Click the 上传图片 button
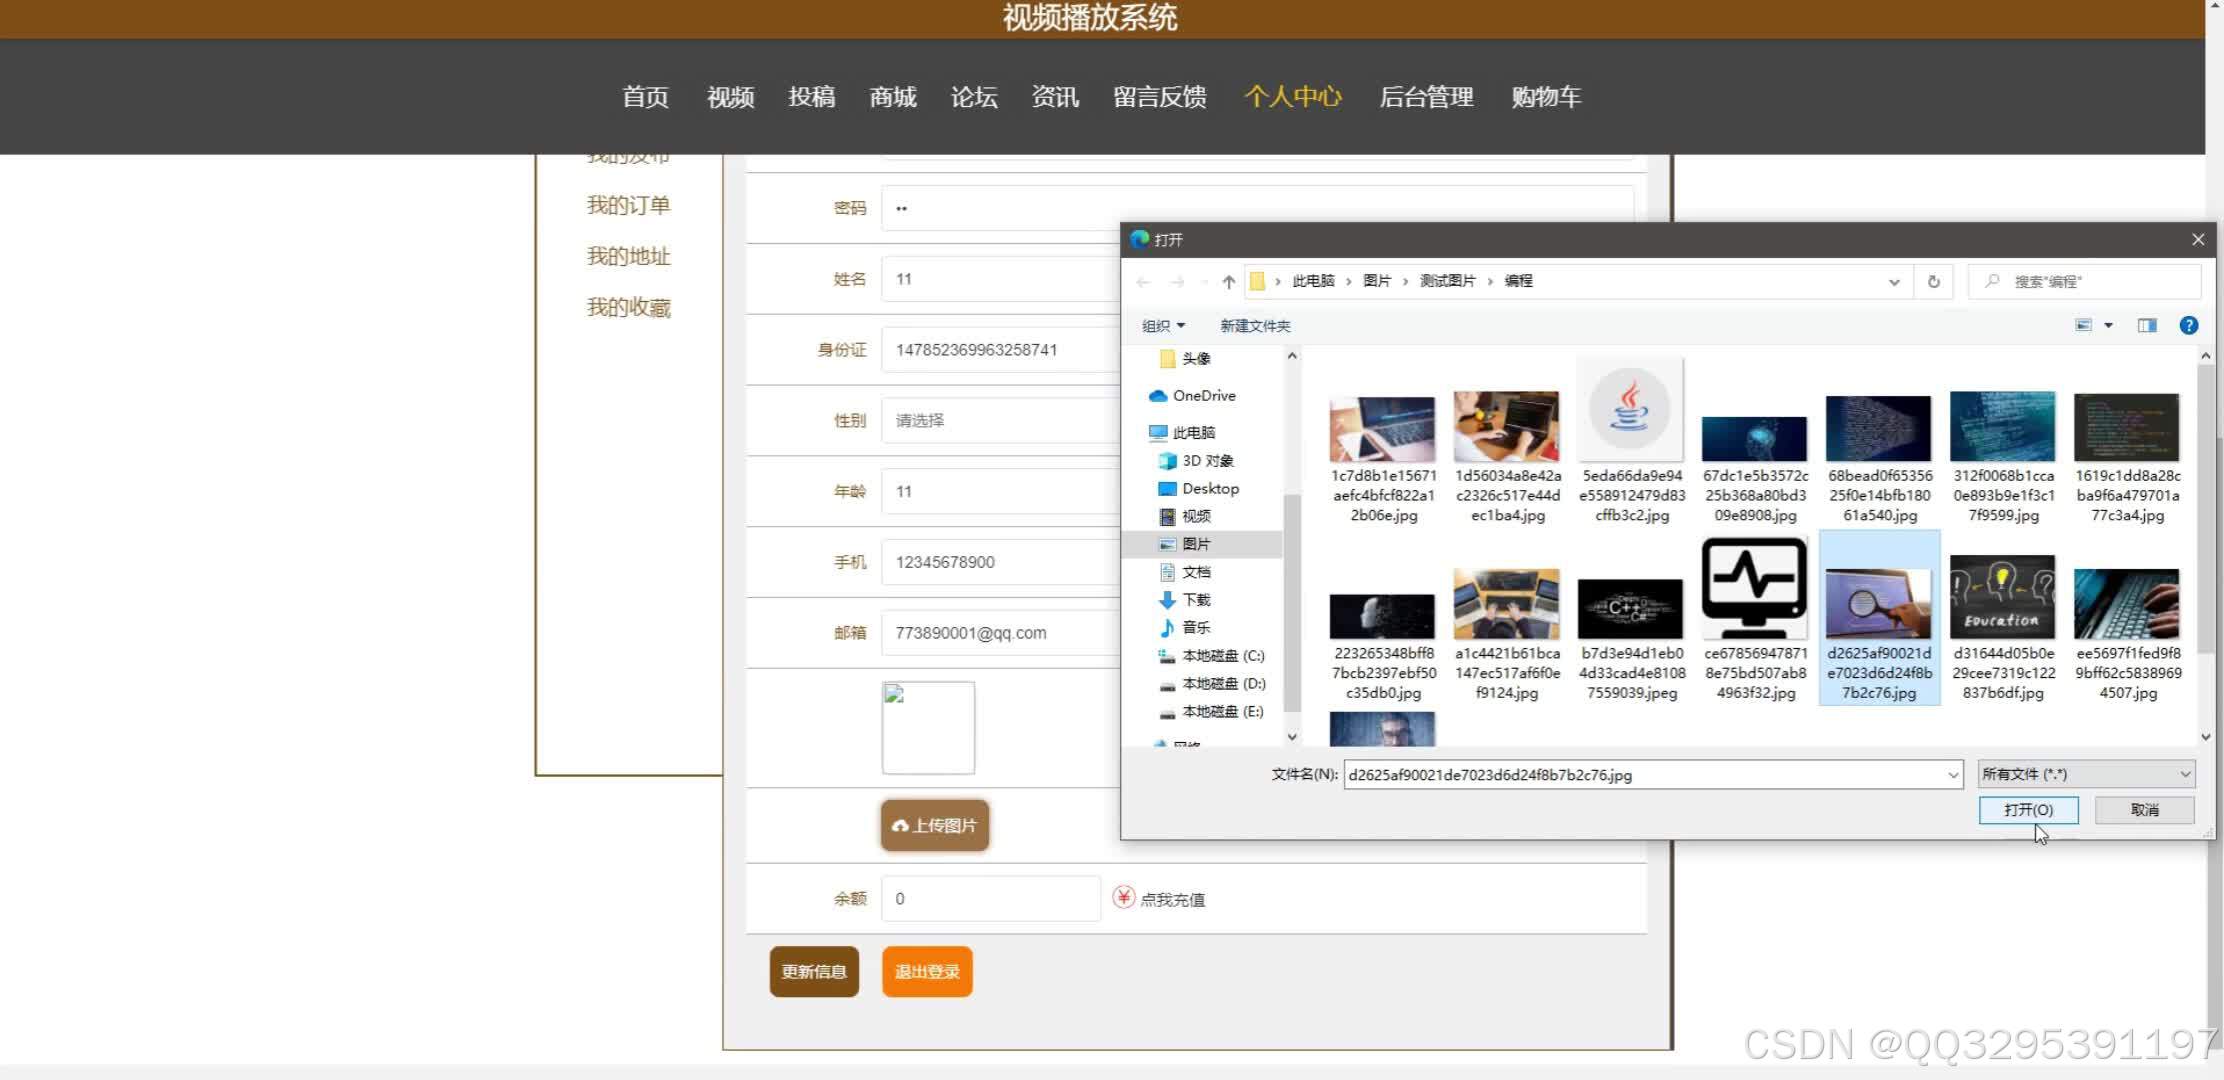 935,826
